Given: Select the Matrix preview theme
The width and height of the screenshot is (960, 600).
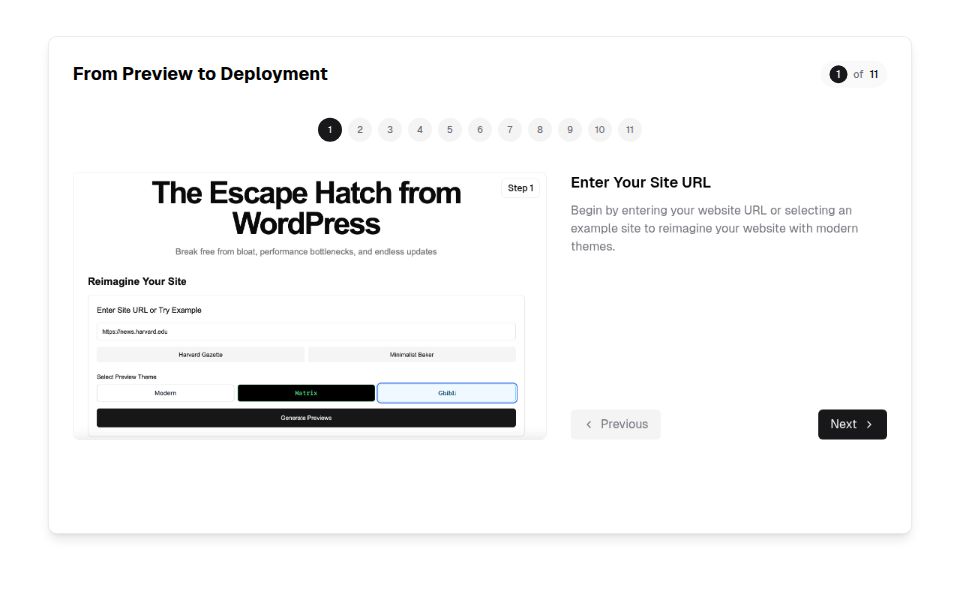Looking at the screenshot, I should click(306, 393).
